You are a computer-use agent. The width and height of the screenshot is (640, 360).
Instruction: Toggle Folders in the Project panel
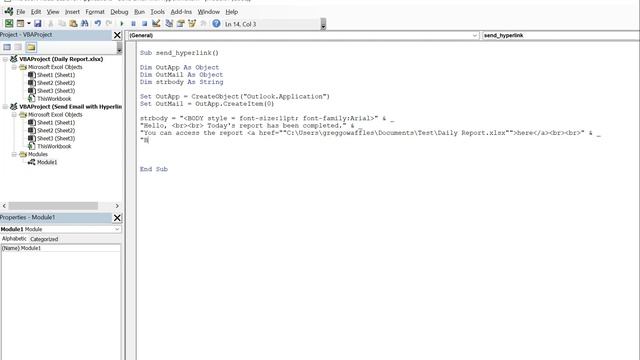pos(31,47)
